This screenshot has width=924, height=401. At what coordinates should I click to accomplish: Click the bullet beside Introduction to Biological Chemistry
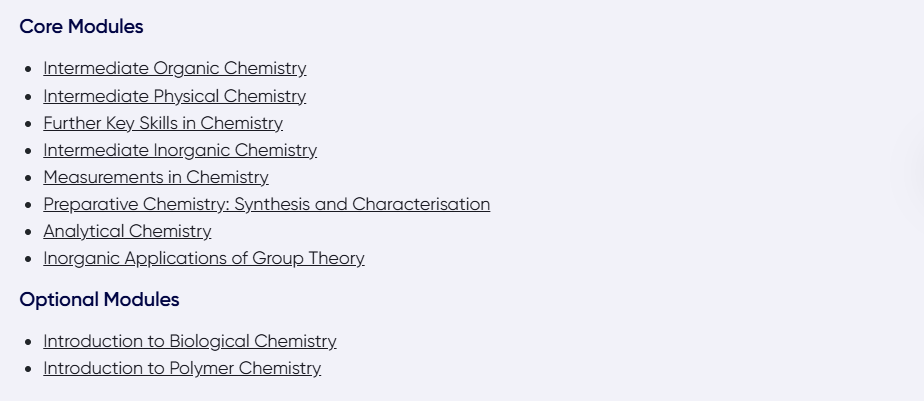click(x=28, y=342)
